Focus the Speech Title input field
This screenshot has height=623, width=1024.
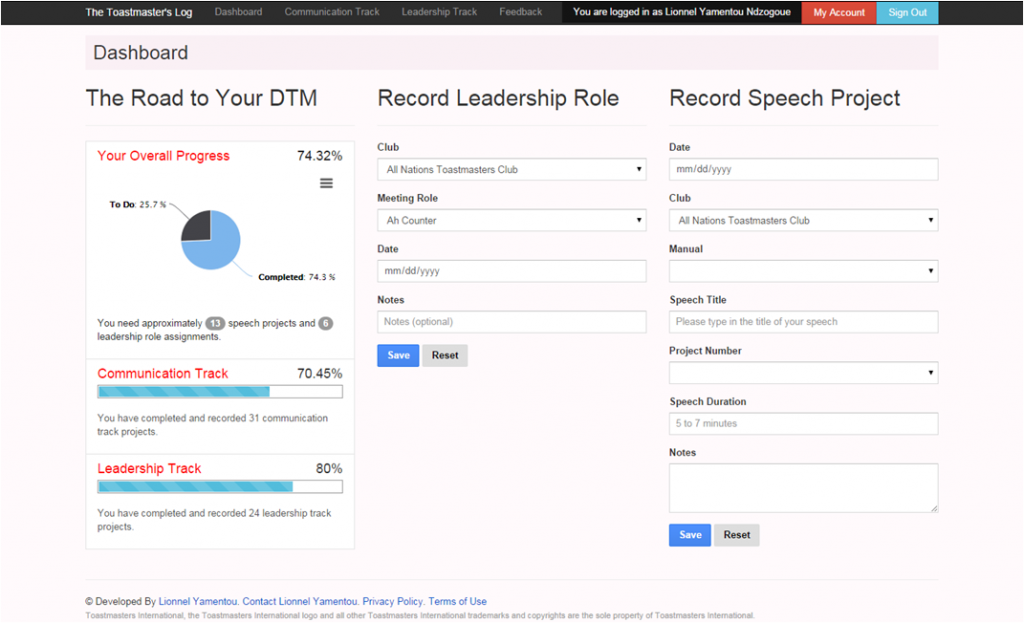coord(803,322)
